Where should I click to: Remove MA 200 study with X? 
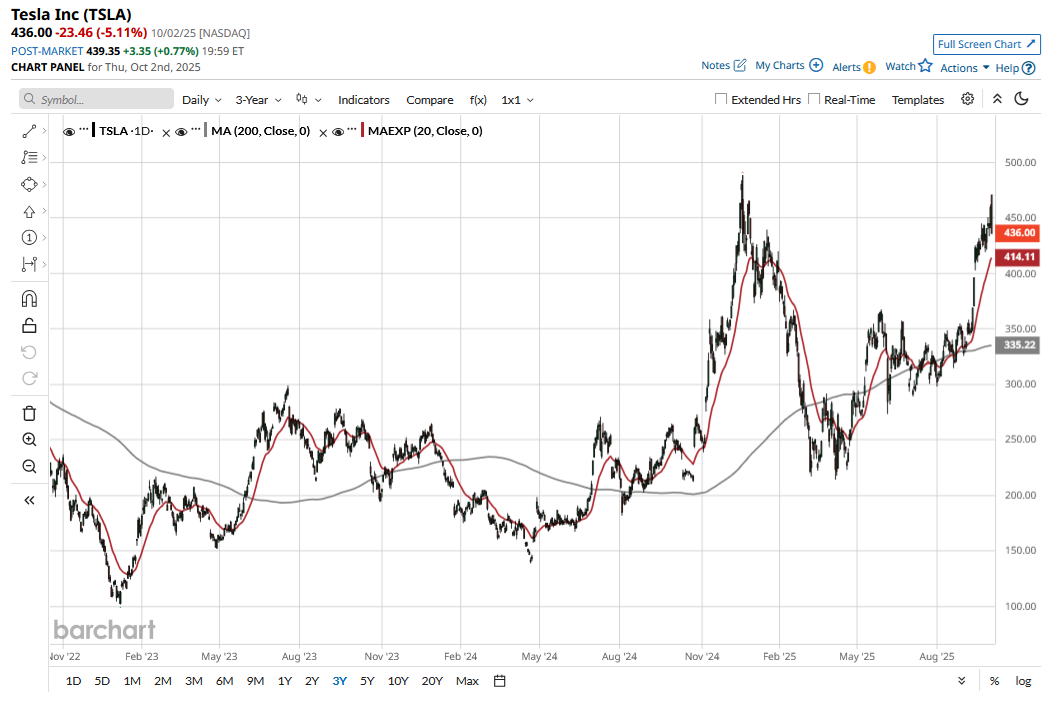323,133
